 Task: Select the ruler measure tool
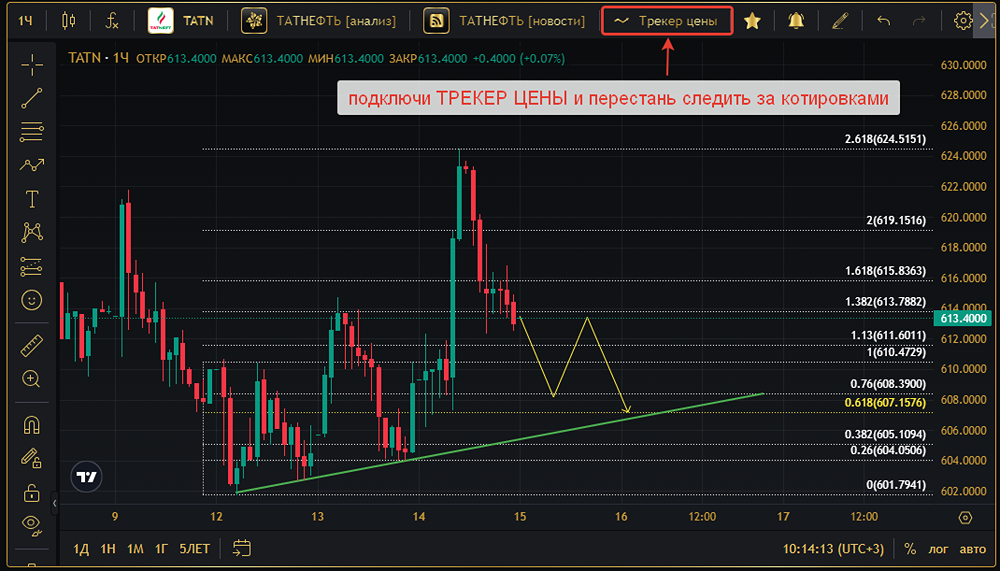point(31,345)
